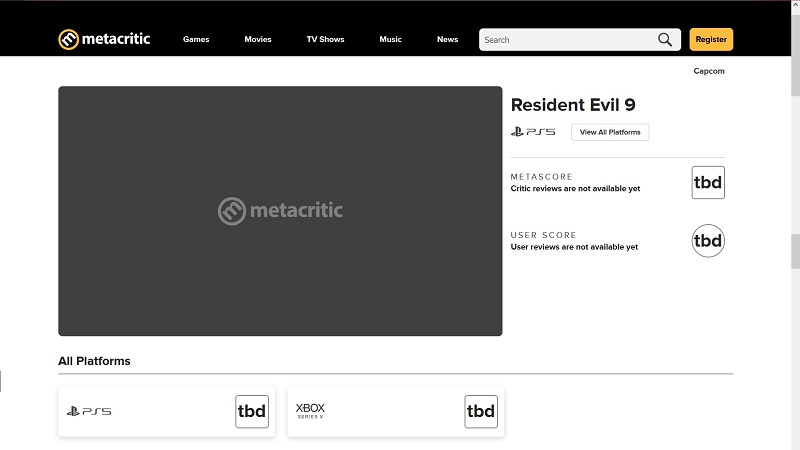The height and width of the screenshot is (450, 800).
Task: Open the News section
Action: [447, 40]
